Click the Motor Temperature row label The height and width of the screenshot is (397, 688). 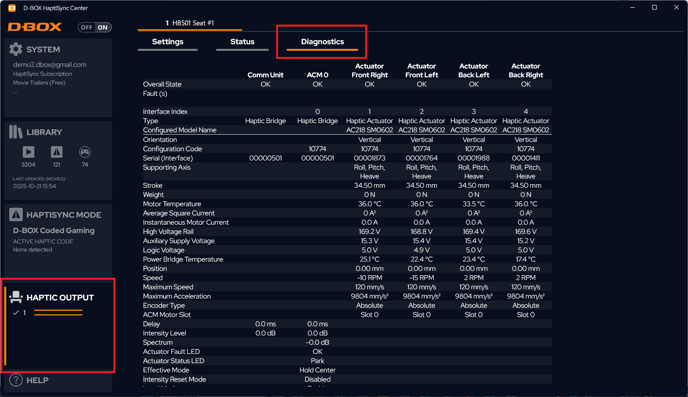click(x=172, y=204)
